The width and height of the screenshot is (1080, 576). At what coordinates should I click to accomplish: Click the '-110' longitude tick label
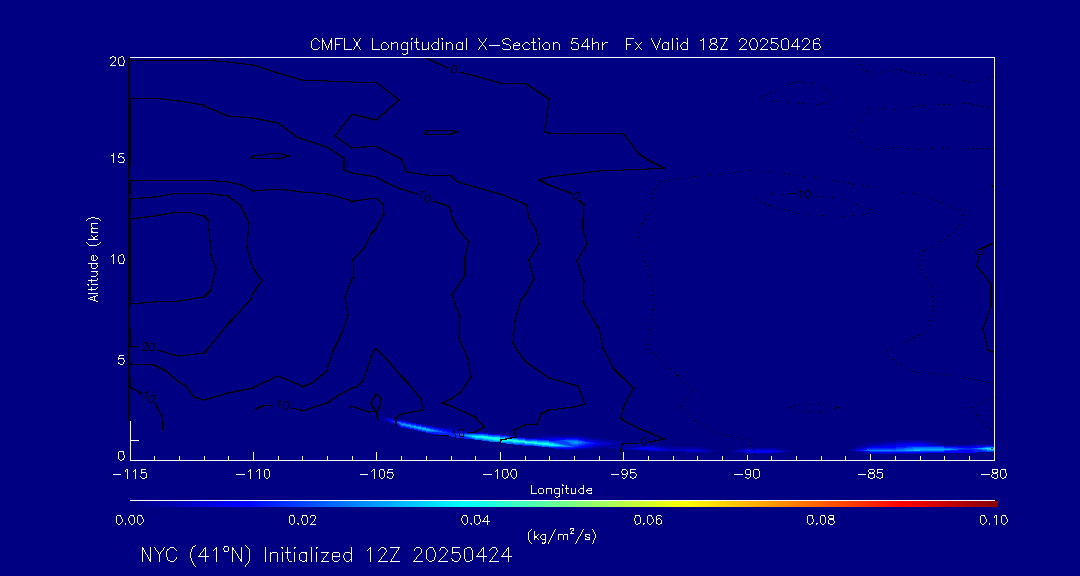pyautogui.click(x=253, y=475)
